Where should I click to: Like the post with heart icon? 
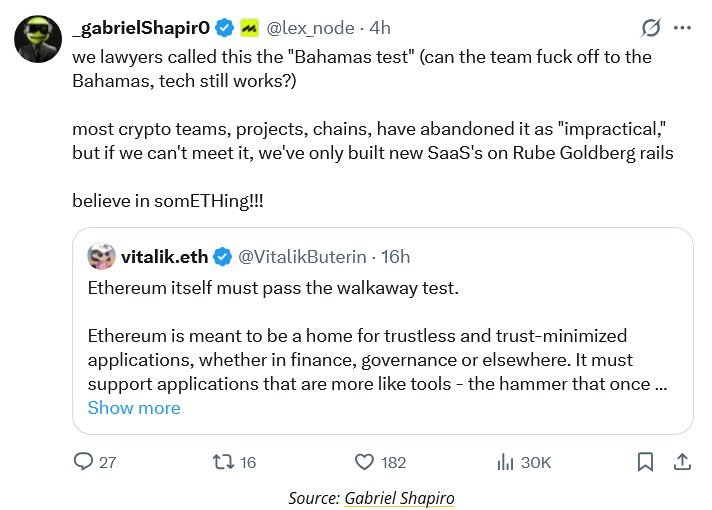[x=366, y=462]
